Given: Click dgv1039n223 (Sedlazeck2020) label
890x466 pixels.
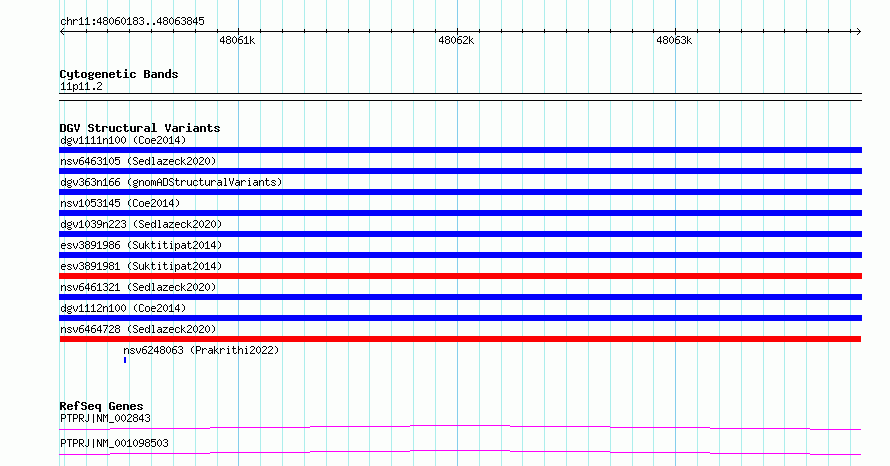Looking at the screenshot, I should [141, 224].
